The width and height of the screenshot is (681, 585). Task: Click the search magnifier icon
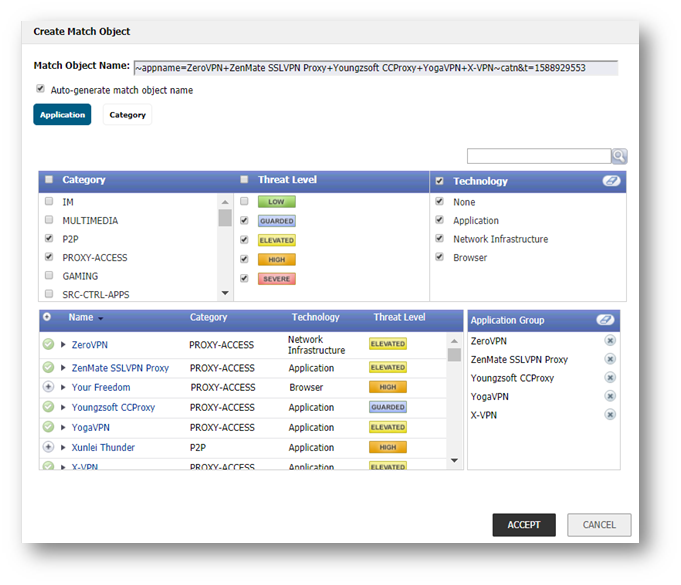[x=619, y=156]
